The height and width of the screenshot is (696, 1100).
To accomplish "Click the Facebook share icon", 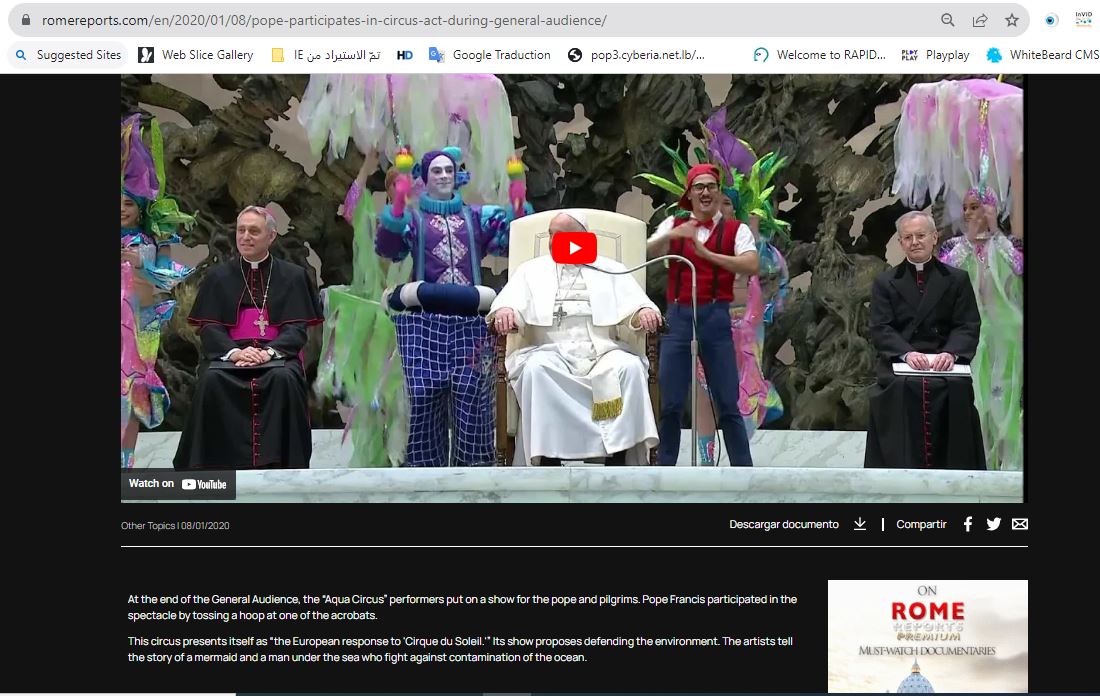I will point(967,524).
